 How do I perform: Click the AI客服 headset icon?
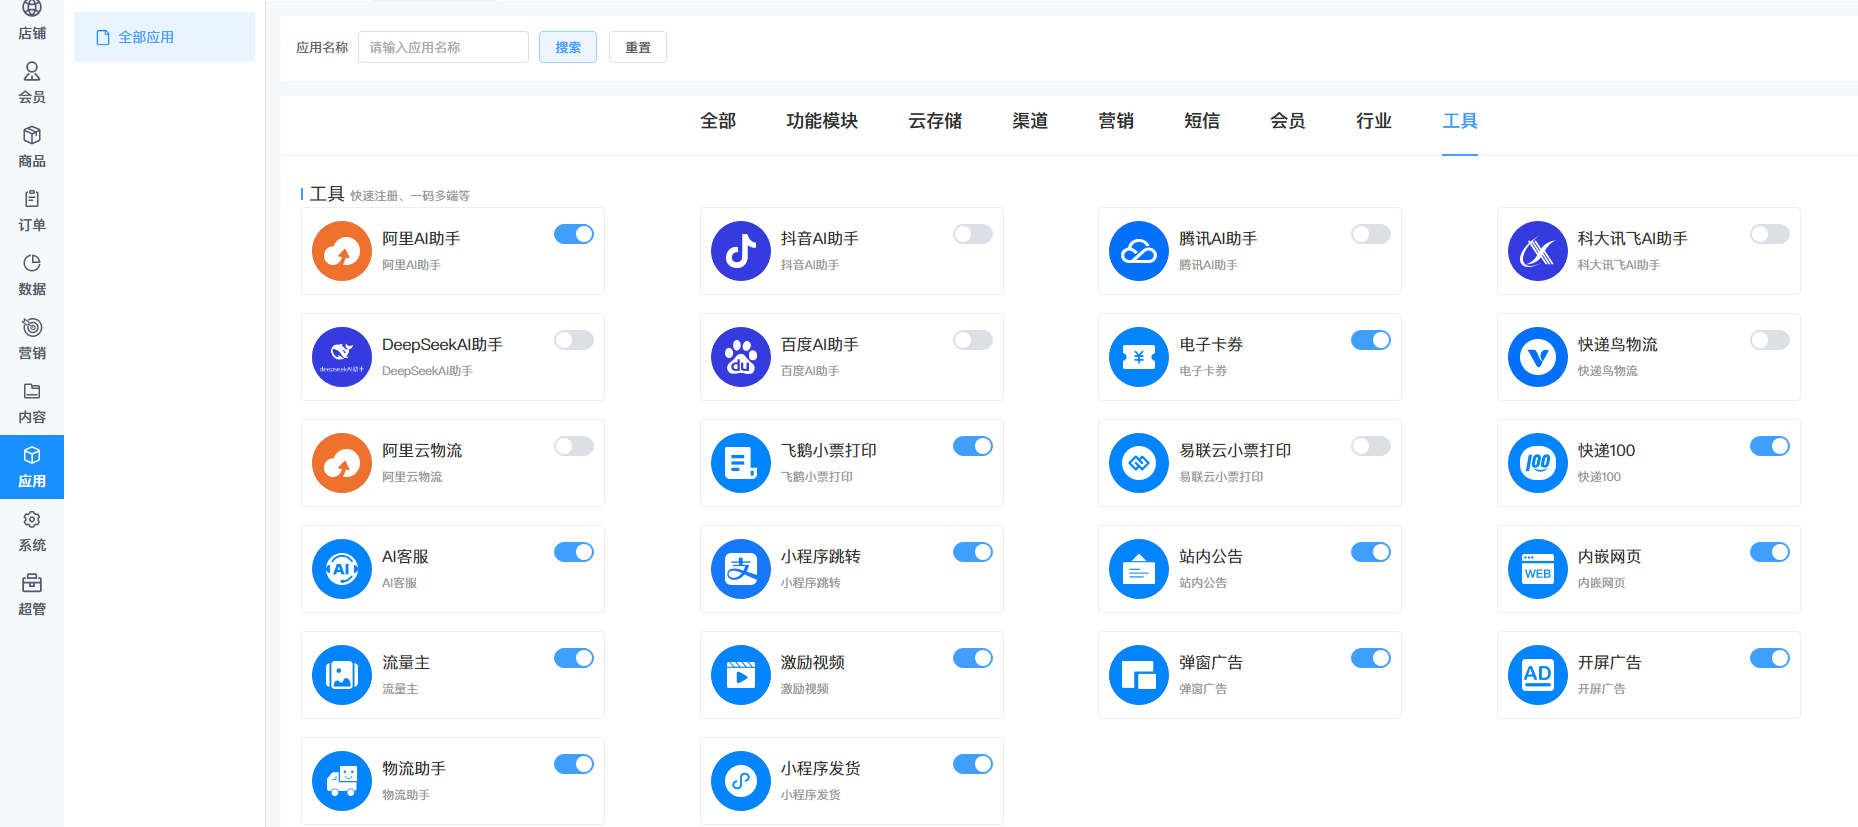coord(342,569)
